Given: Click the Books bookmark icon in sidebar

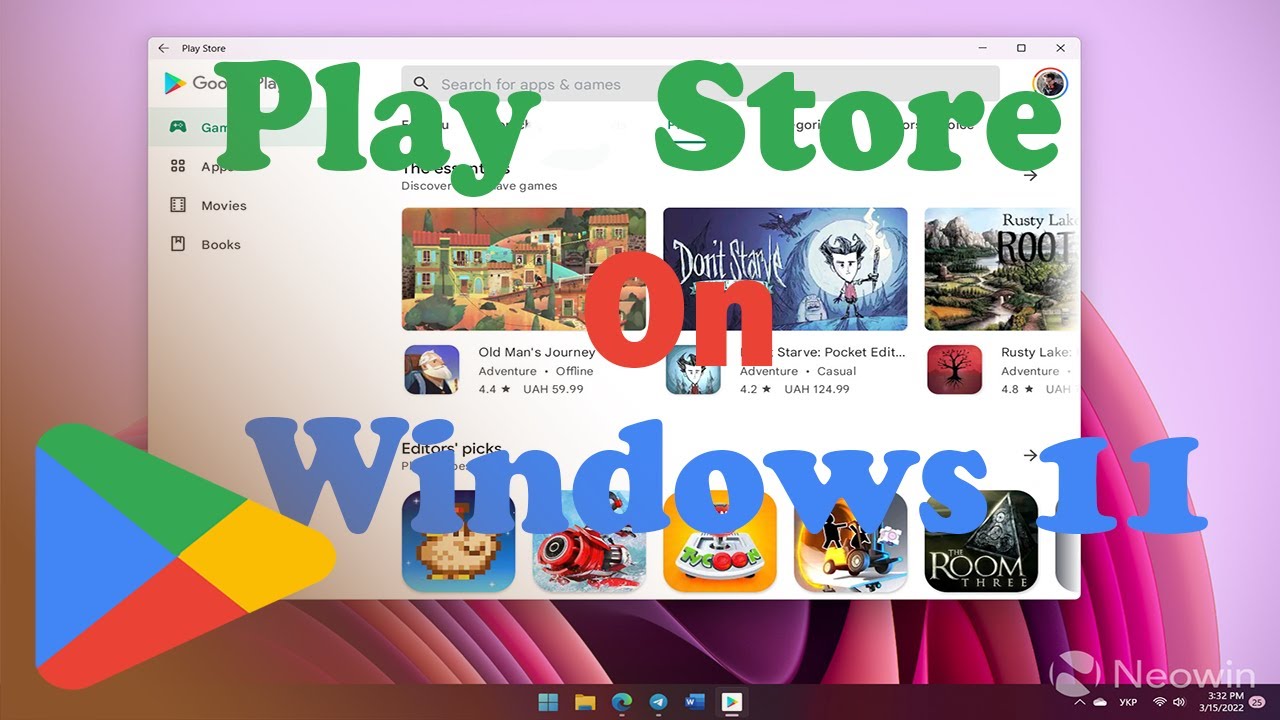Looking at the screenshot, I should click(x=178, y=243).
